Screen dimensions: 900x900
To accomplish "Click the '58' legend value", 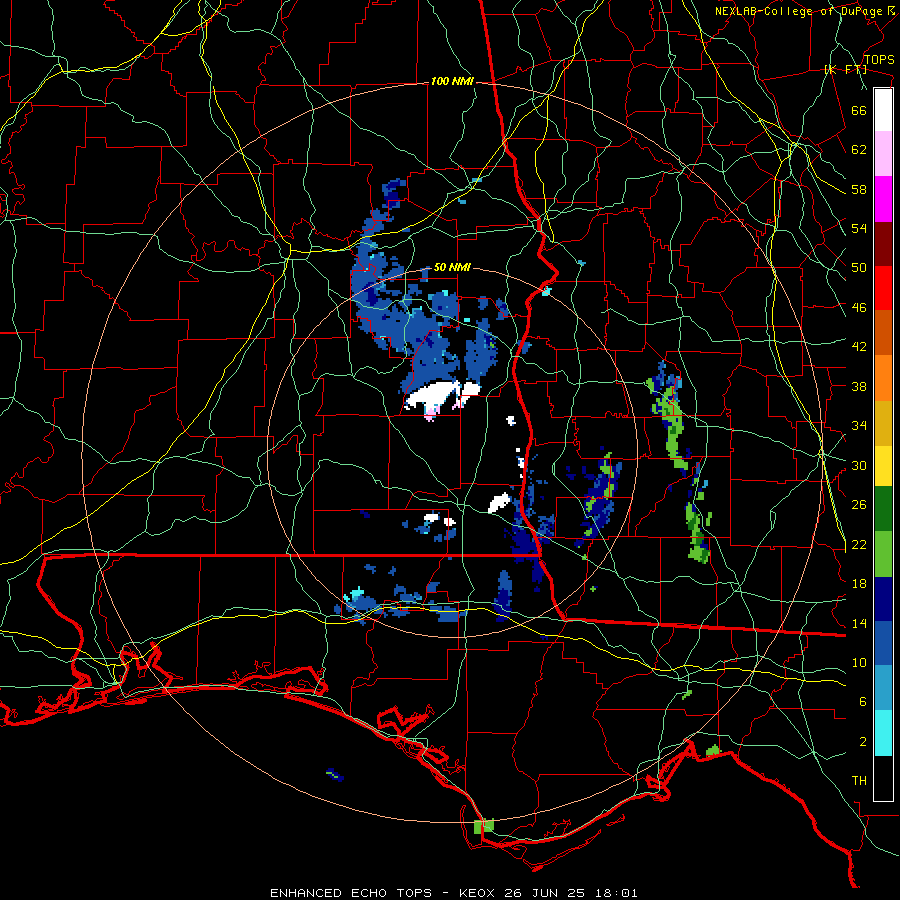I will 859,189.
